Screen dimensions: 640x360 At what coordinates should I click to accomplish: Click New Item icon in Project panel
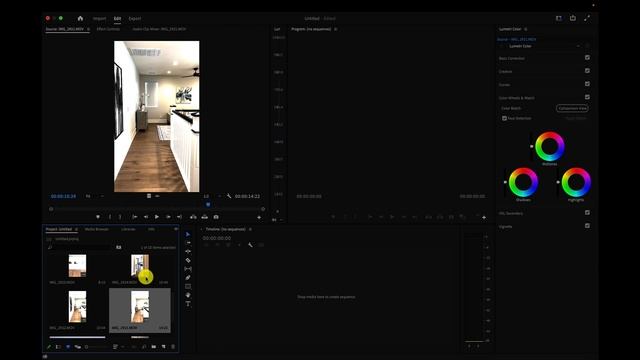(x=164, y=347)
